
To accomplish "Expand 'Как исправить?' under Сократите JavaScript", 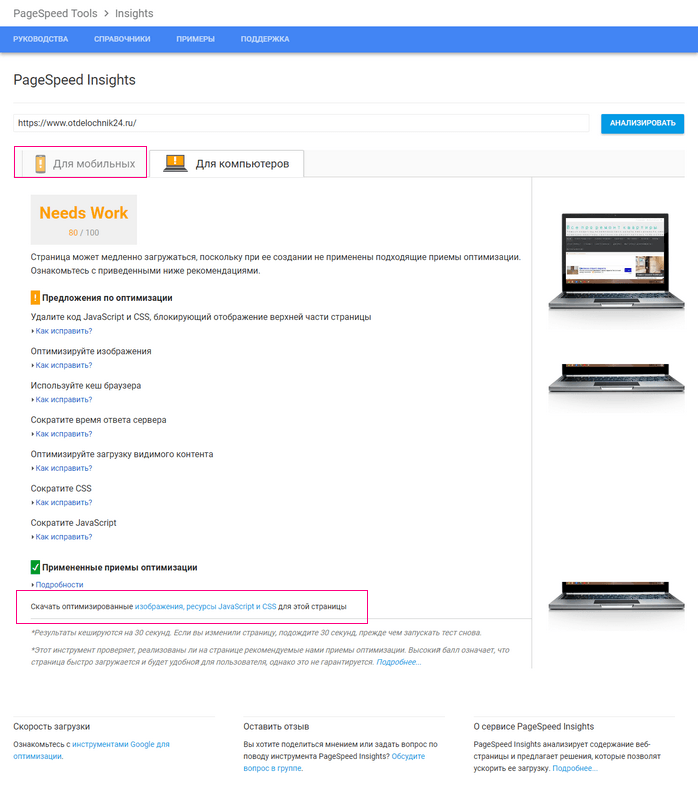I will (64, 537).
